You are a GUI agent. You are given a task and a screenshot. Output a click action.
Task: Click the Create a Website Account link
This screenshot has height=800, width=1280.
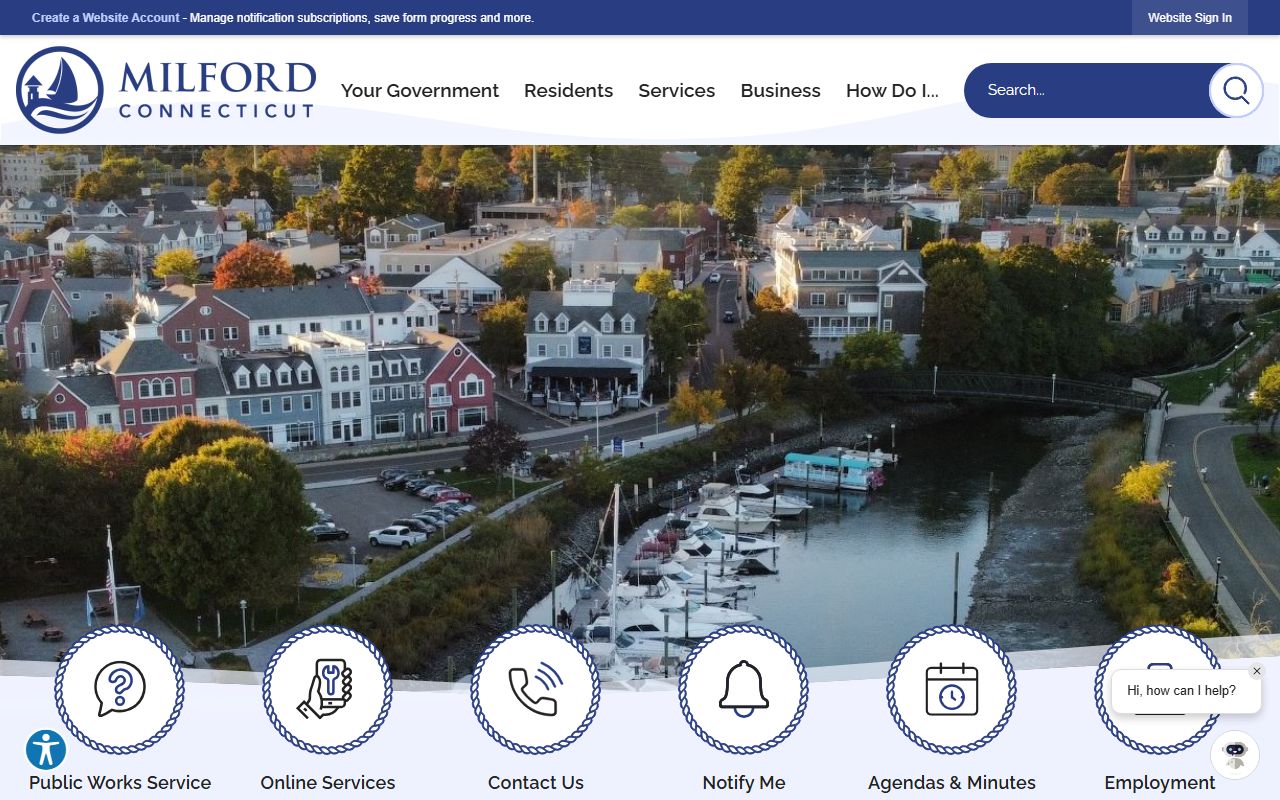(106, 18)
